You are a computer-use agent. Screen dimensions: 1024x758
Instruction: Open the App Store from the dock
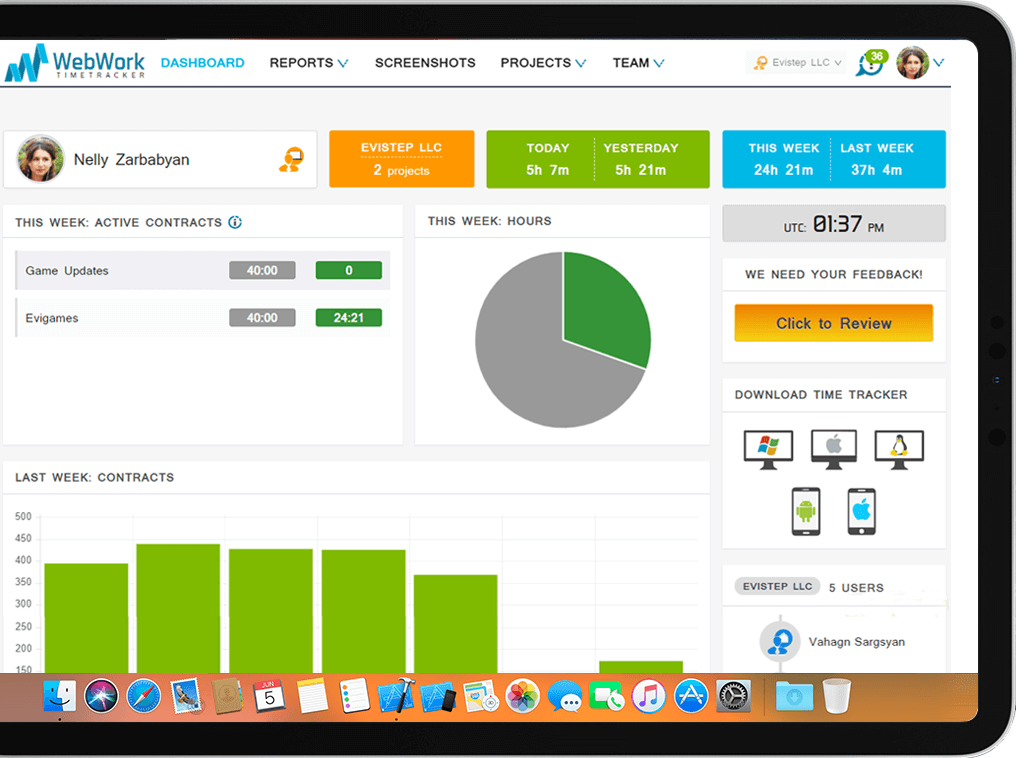click(691, 696)
